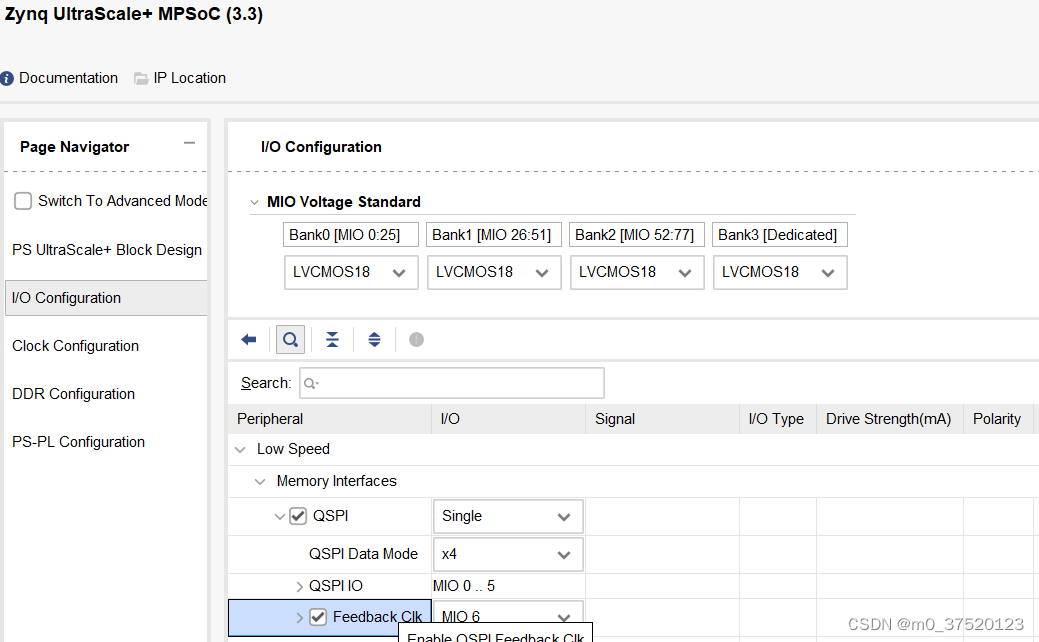The image size is (1039, 642).
Task: Click the Drive Strength(mA) column header
Action: [890, 419]
